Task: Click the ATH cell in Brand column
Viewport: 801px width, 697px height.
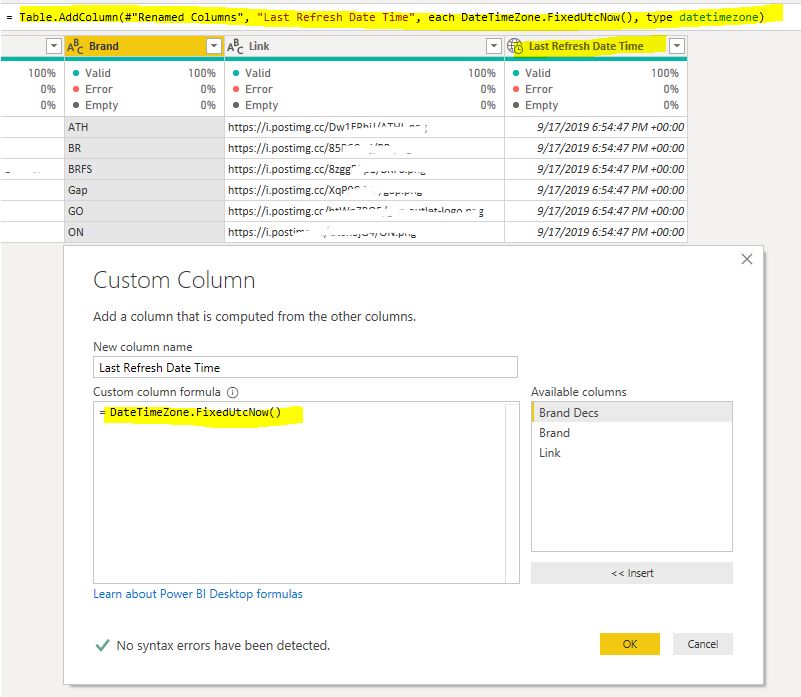Action: tap(144, 127)
